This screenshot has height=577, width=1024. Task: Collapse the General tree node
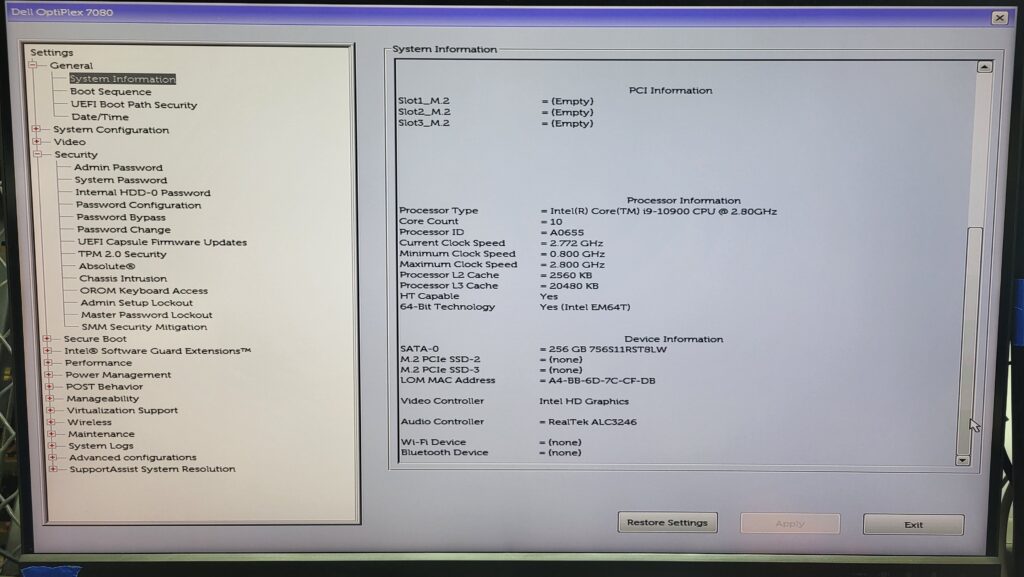pos(32,66)
